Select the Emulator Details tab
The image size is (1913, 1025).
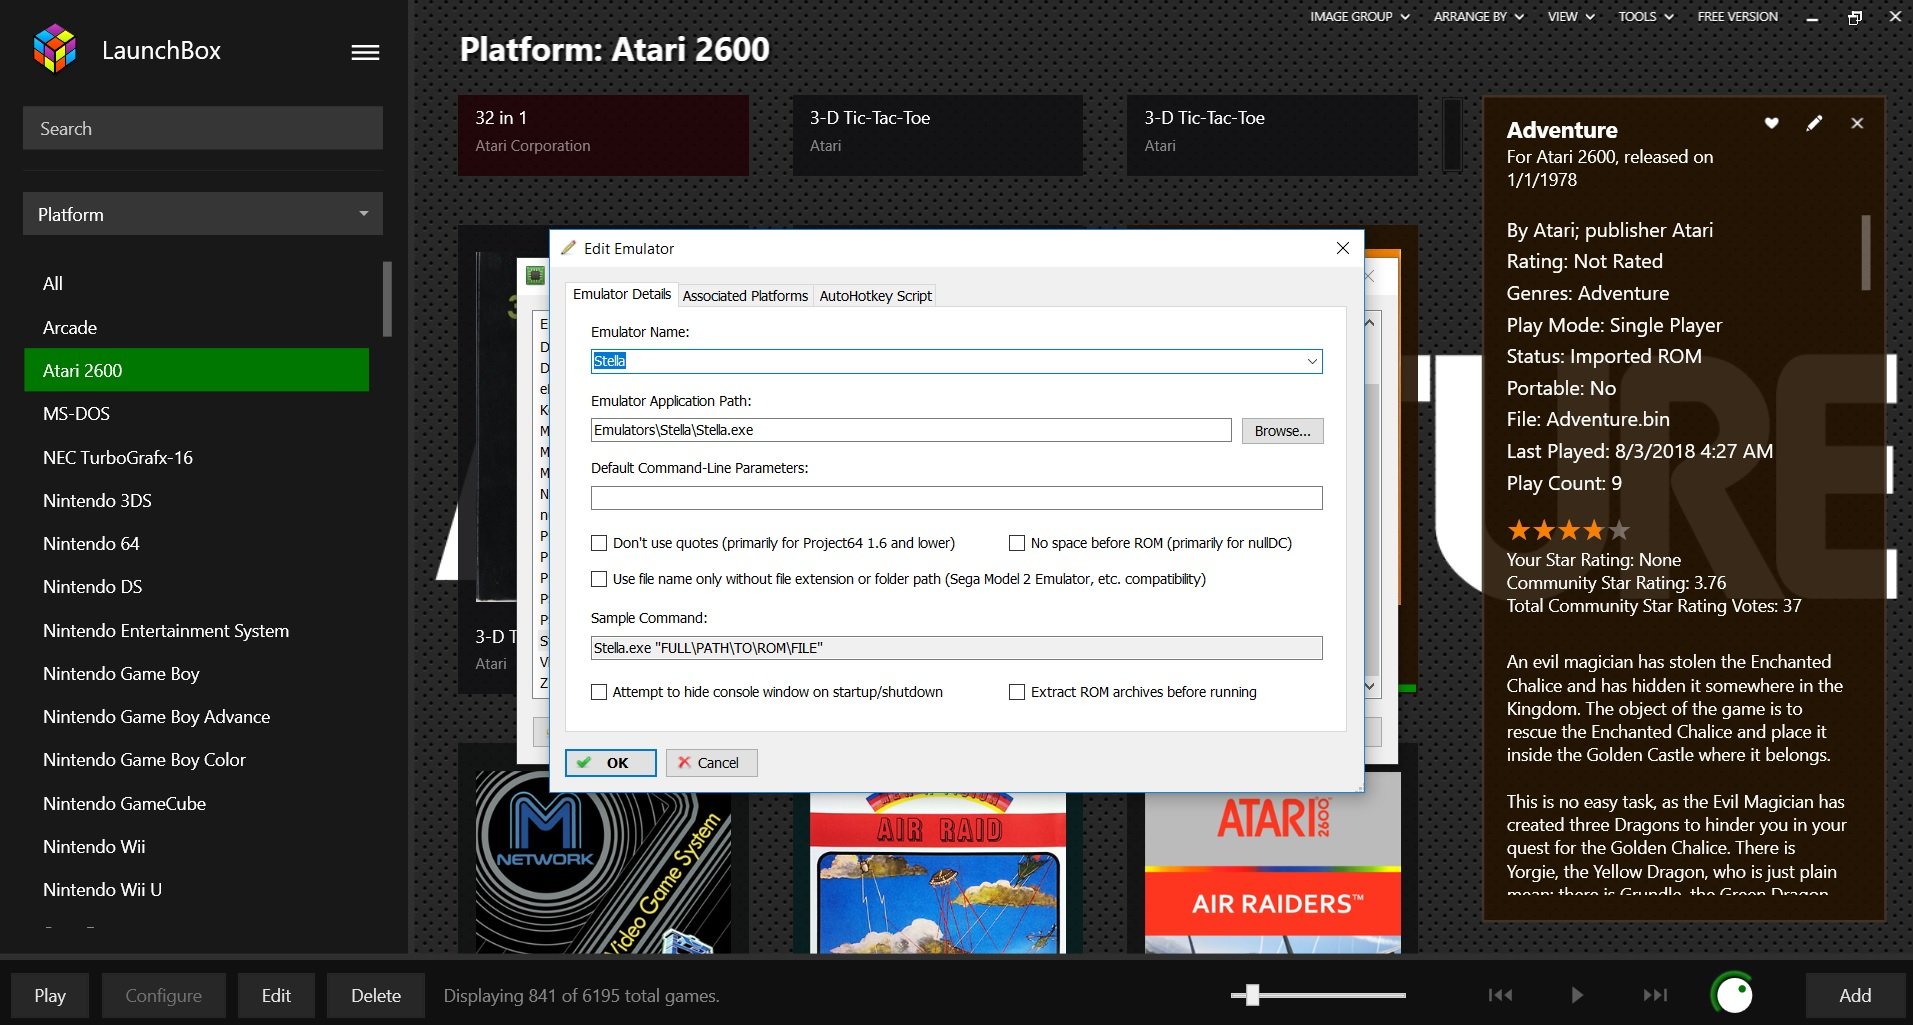coord(622,294)
